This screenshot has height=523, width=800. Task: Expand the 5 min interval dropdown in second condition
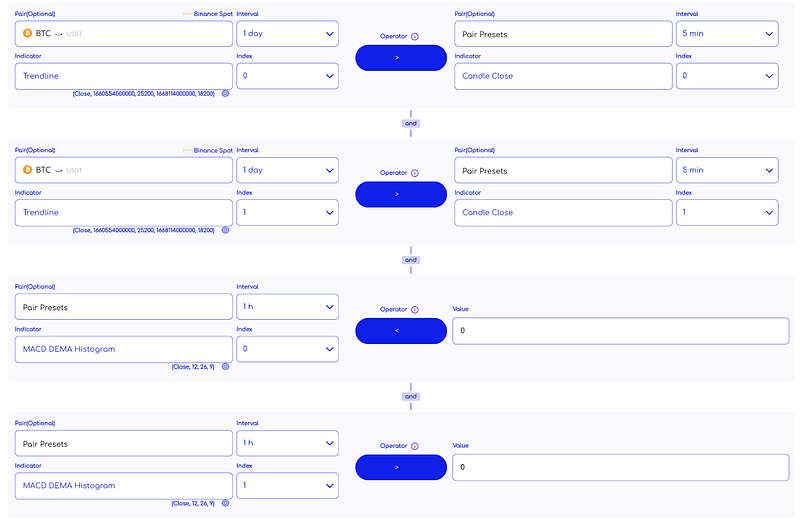pos(727,170)
